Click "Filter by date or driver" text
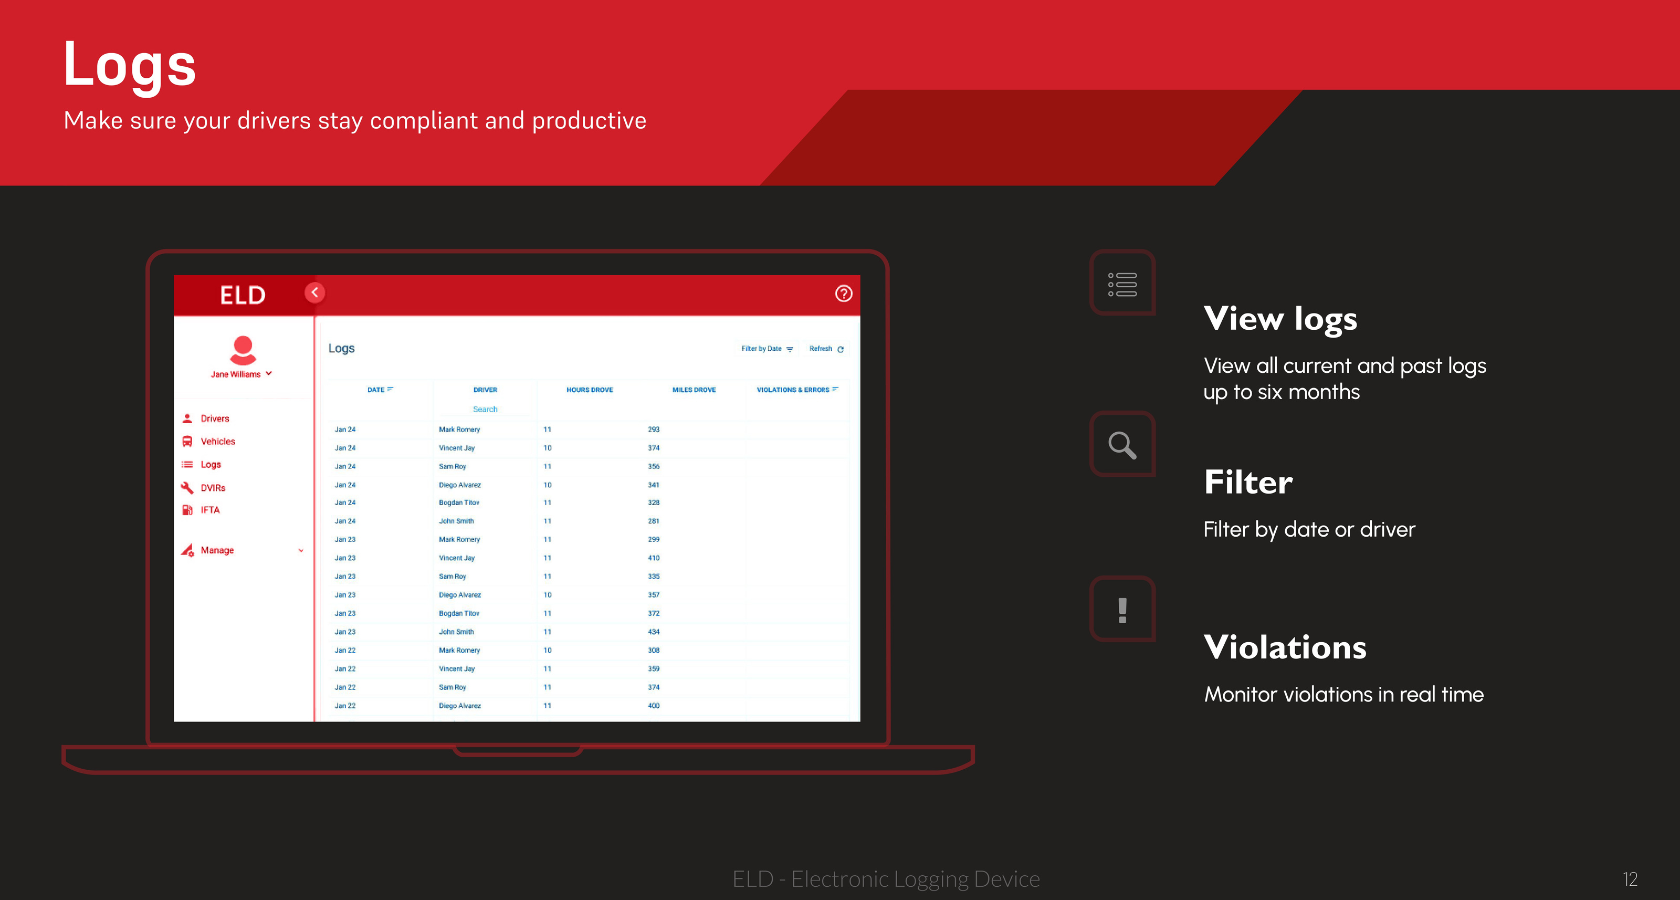1680x900 pixels. 1309,530
